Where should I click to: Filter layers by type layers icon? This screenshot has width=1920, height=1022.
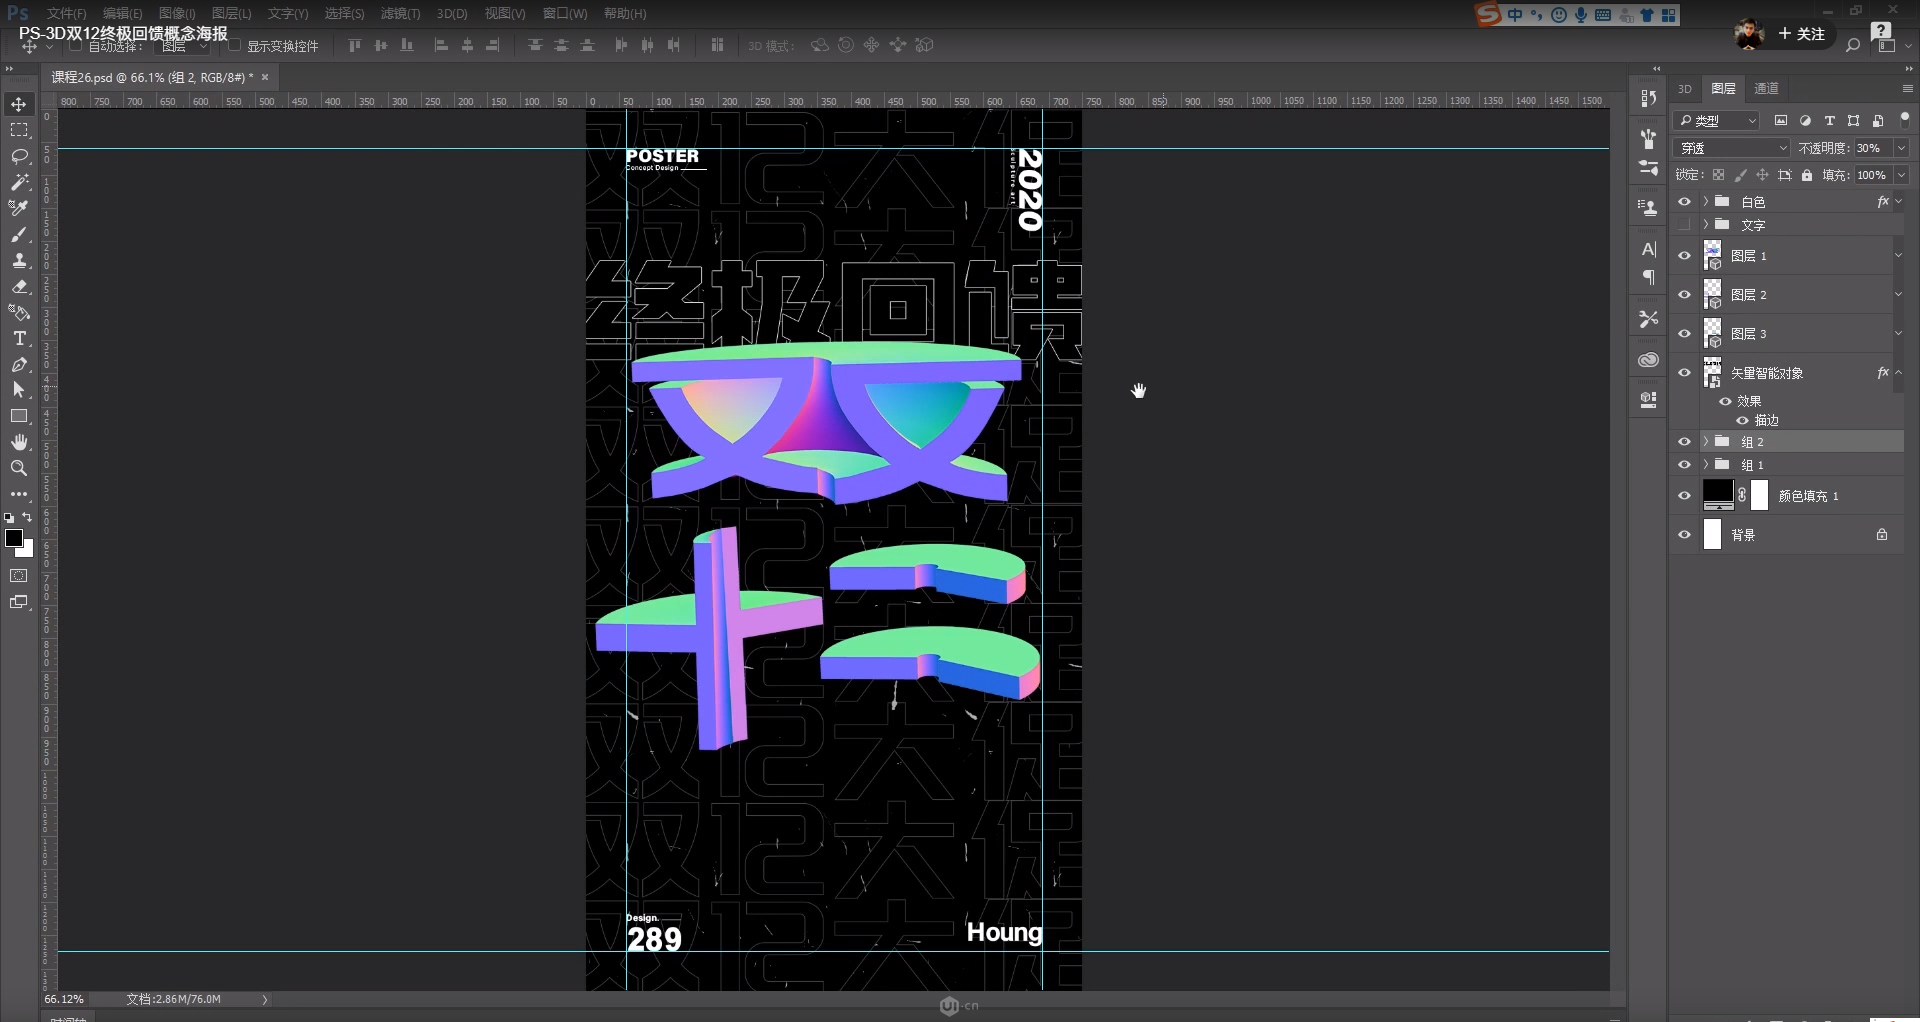1829,121
